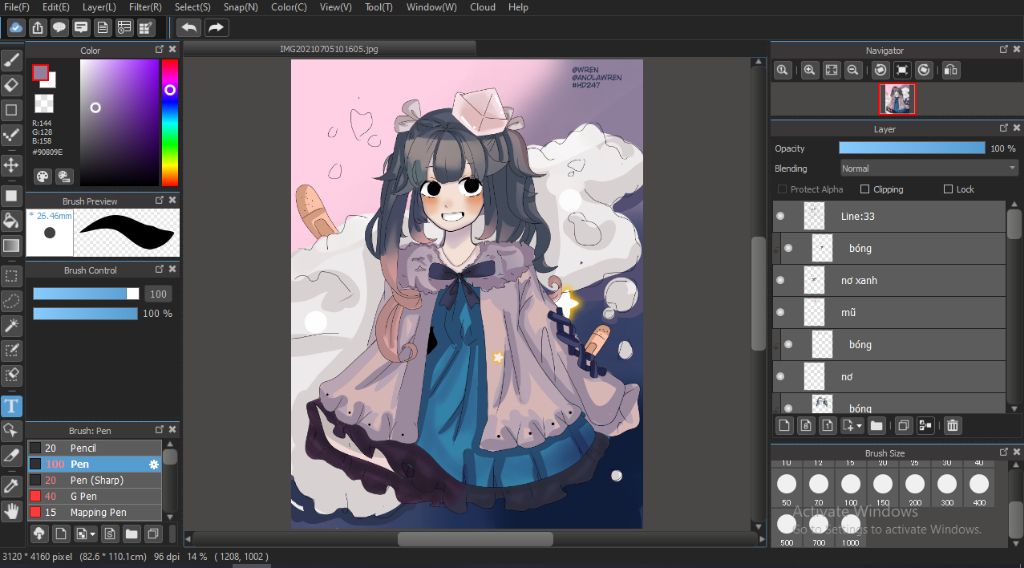This screenshot has width=1024, height=568.
Task: Hide the nơ xanh layer
Action: (780, 280)
